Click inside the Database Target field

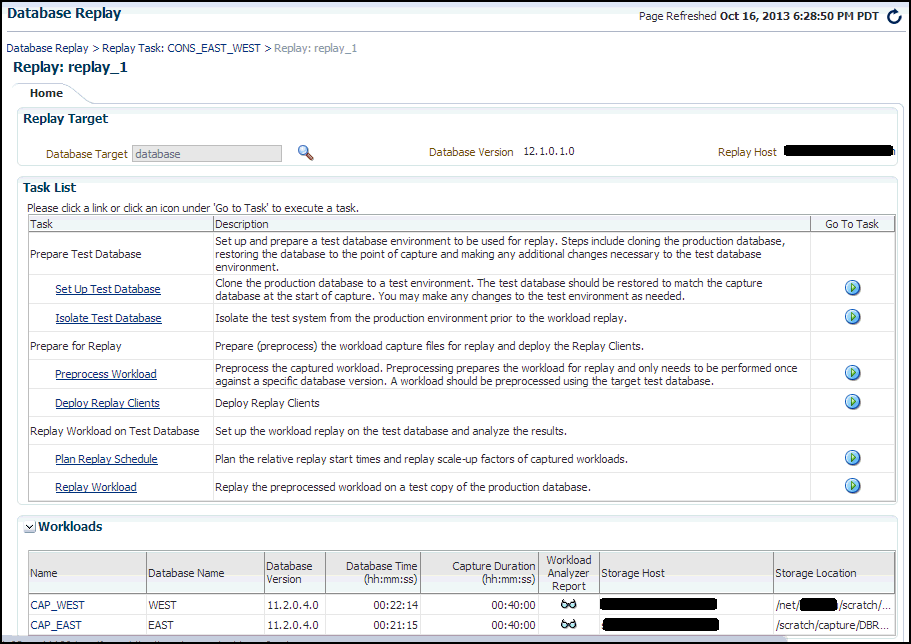pyautogui.click(x=206, y=152)
